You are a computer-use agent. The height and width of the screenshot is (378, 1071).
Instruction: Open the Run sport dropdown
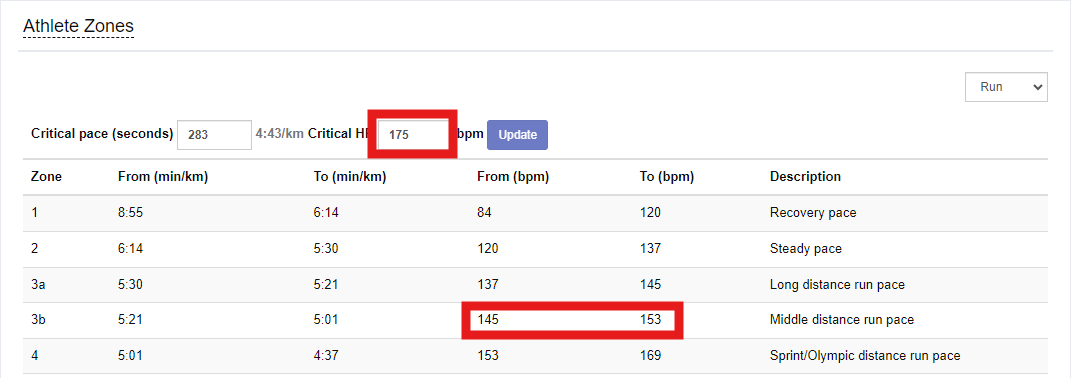pos(1005,87)
